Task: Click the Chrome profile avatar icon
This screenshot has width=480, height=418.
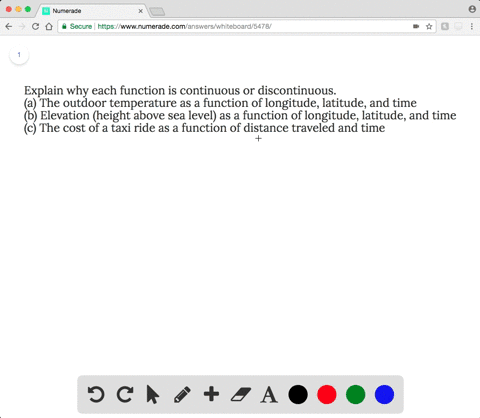Action: click(472, 9)
